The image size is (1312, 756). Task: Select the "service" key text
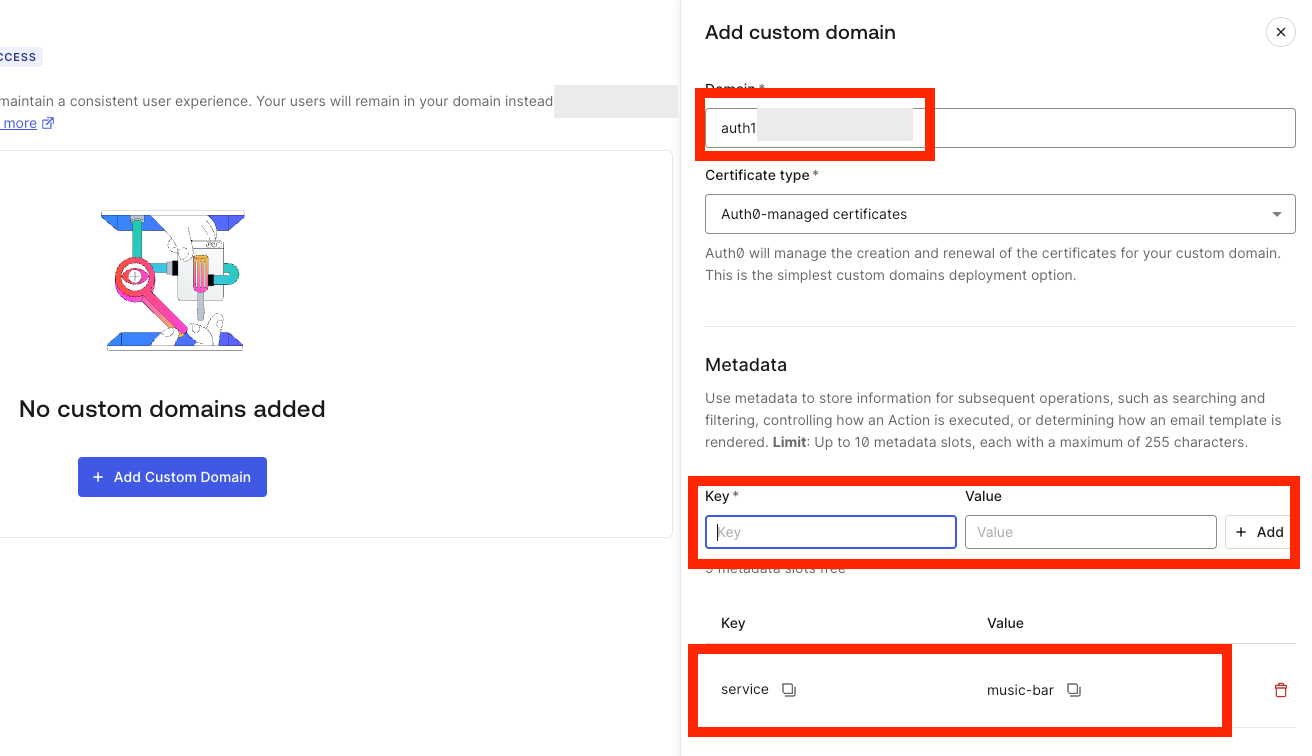point(745,690)
